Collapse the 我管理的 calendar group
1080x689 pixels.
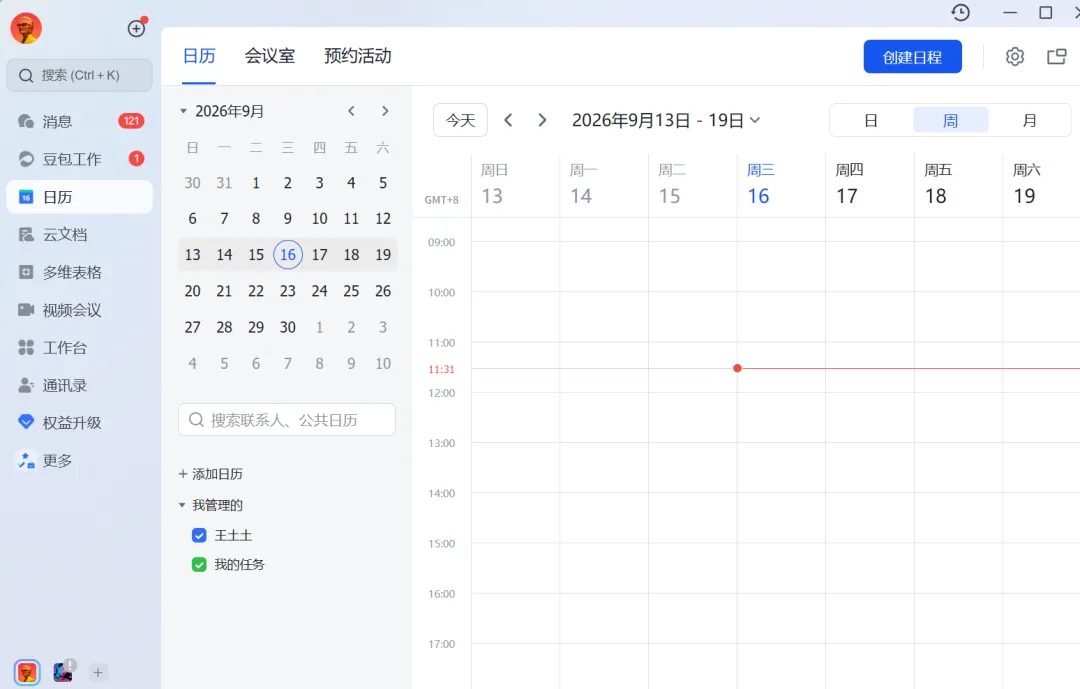pos(182,505)
